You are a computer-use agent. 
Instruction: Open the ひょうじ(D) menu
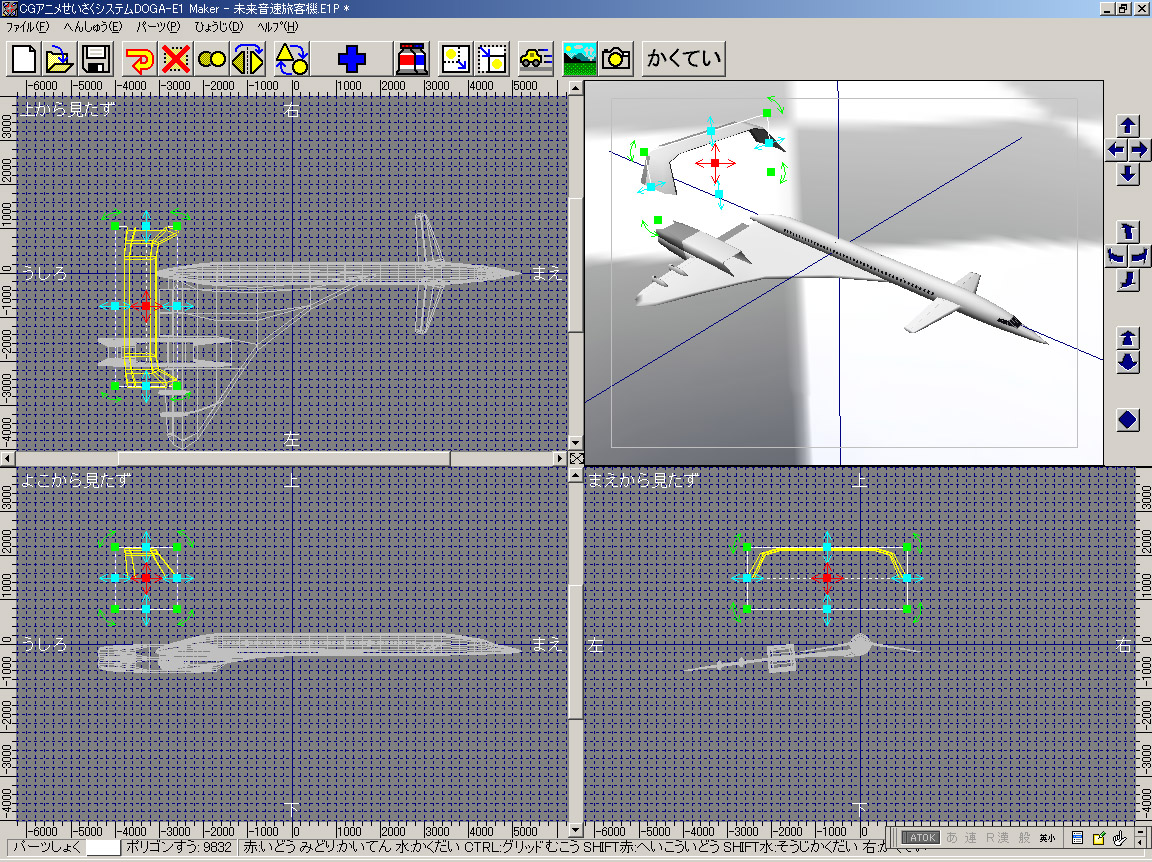(218, 26)
